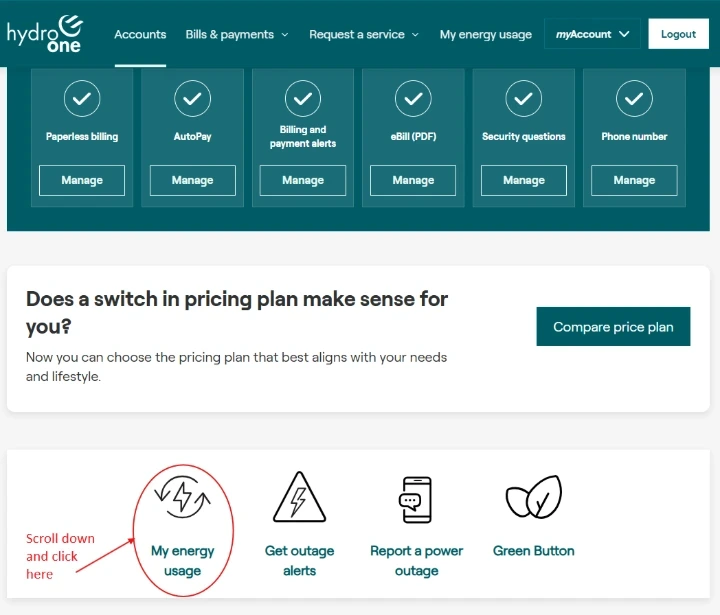720x615 pixels.
Task: Click the Green Button leaf icon
Action: click(533, 498)
